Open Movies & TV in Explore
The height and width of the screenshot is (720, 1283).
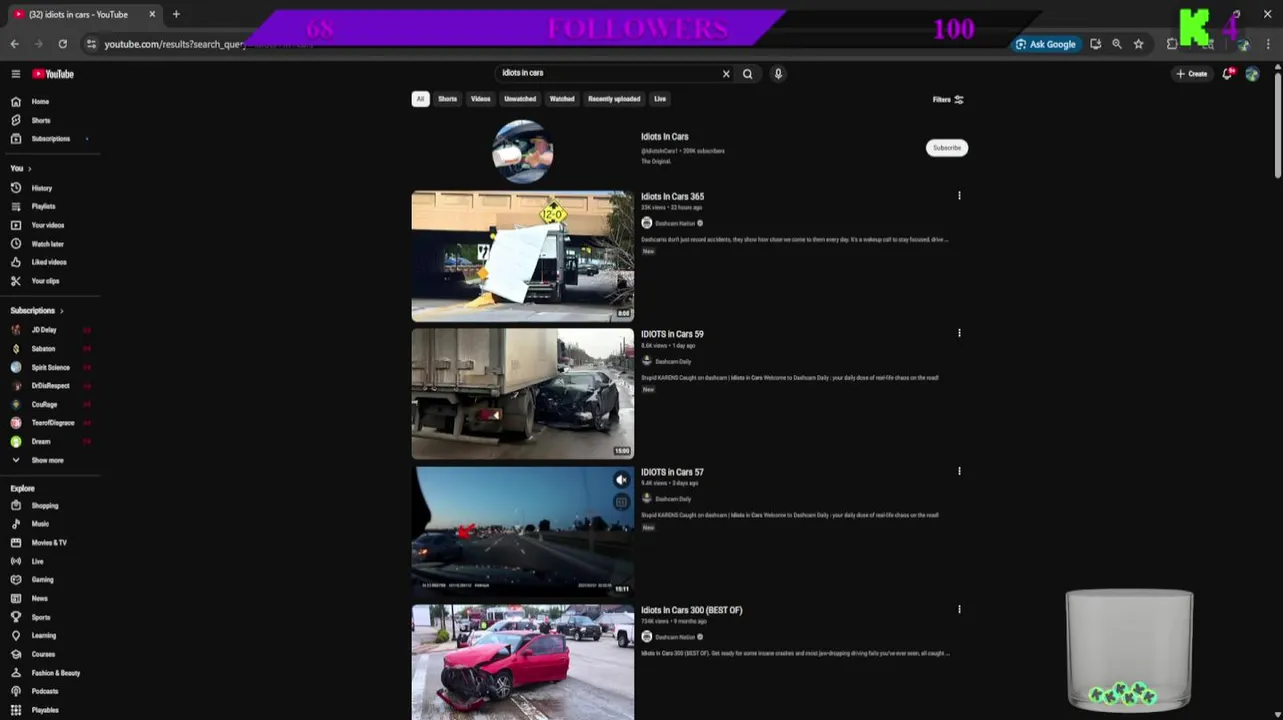[x=50, y=543]
